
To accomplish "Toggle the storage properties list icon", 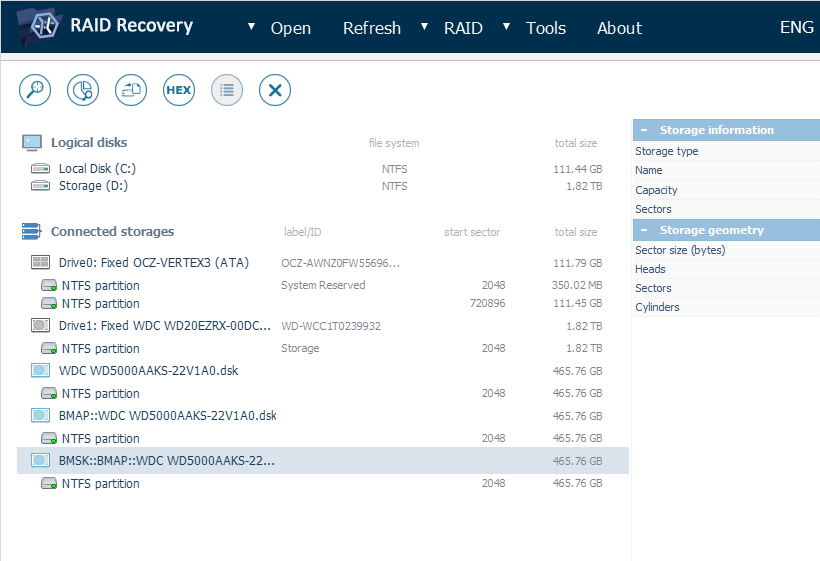I will click(227, 90).
